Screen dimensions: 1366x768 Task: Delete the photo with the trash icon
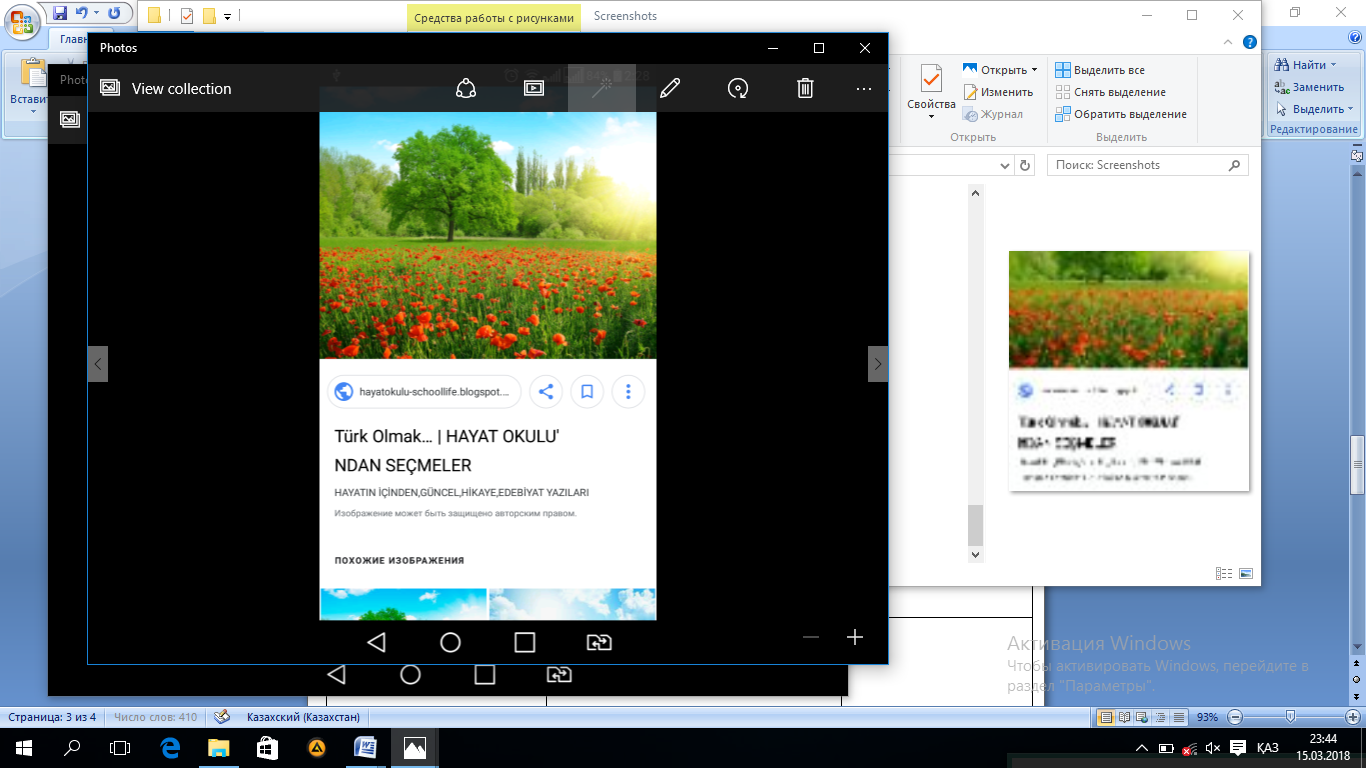[805, 88]
